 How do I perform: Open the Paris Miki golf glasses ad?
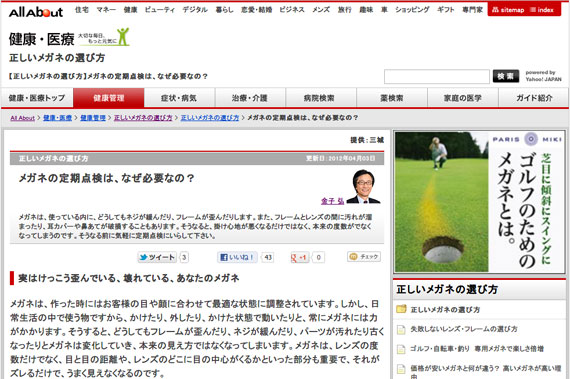(479, 202)
